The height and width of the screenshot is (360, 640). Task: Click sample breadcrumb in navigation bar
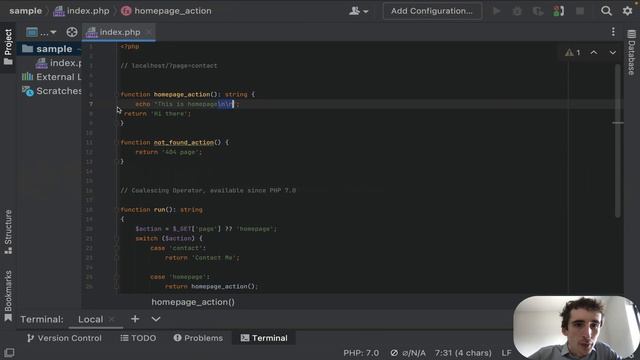(25, 11)
